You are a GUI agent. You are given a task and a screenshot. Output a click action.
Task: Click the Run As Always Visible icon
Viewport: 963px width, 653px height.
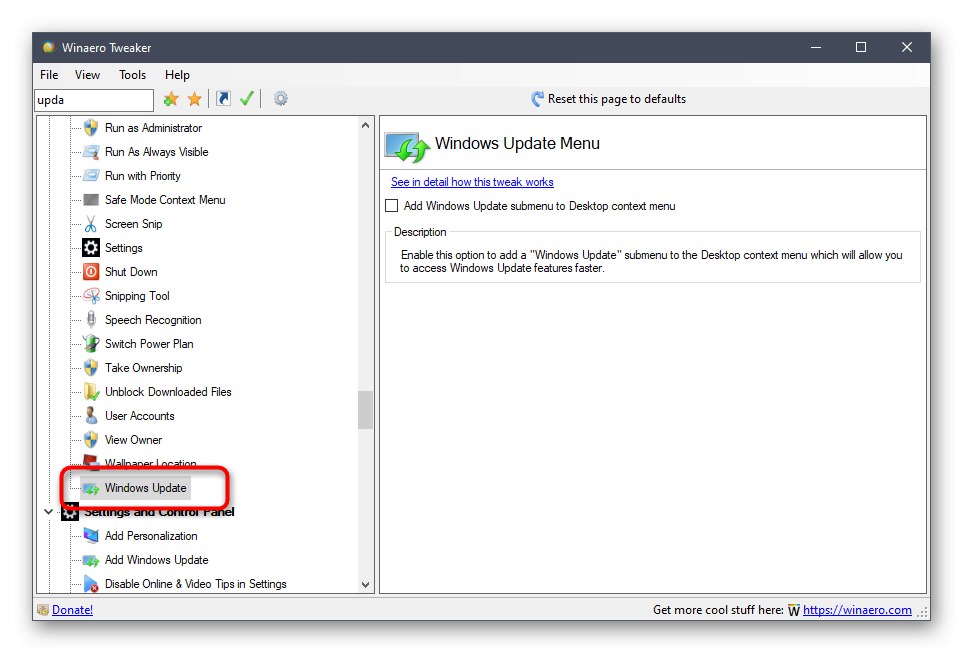[91, 152]
